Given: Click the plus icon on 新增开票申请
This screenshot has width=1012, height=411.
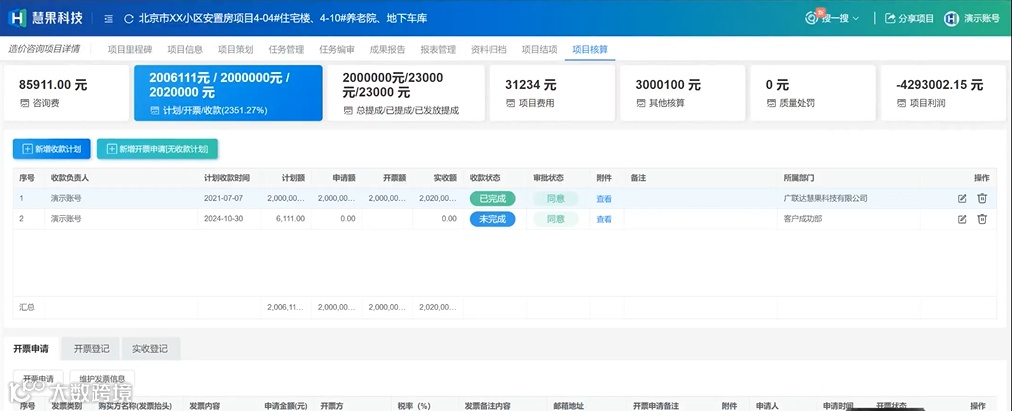Looking at the screenshot, I should click(112, 149).
